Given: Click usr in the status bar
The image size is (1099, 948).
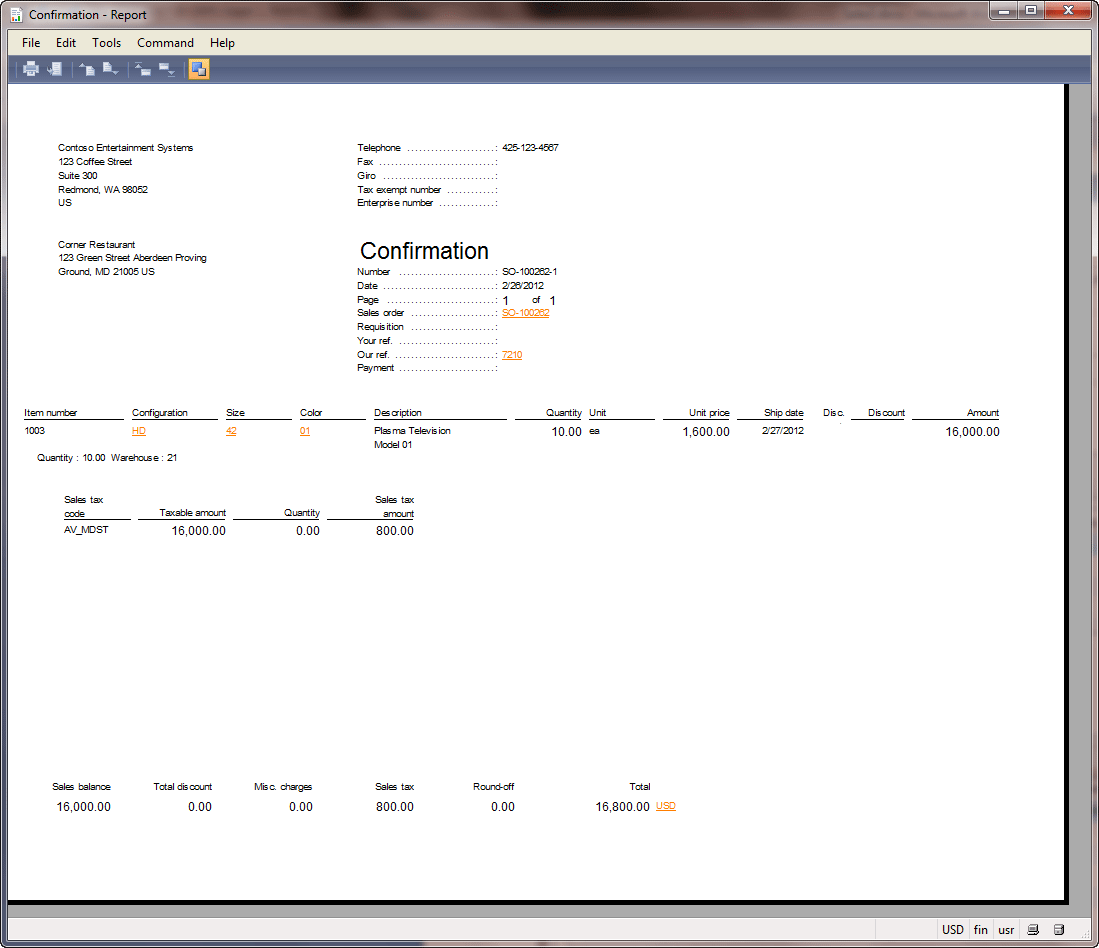Looking at the screenshot, I should pos(1006,930).
